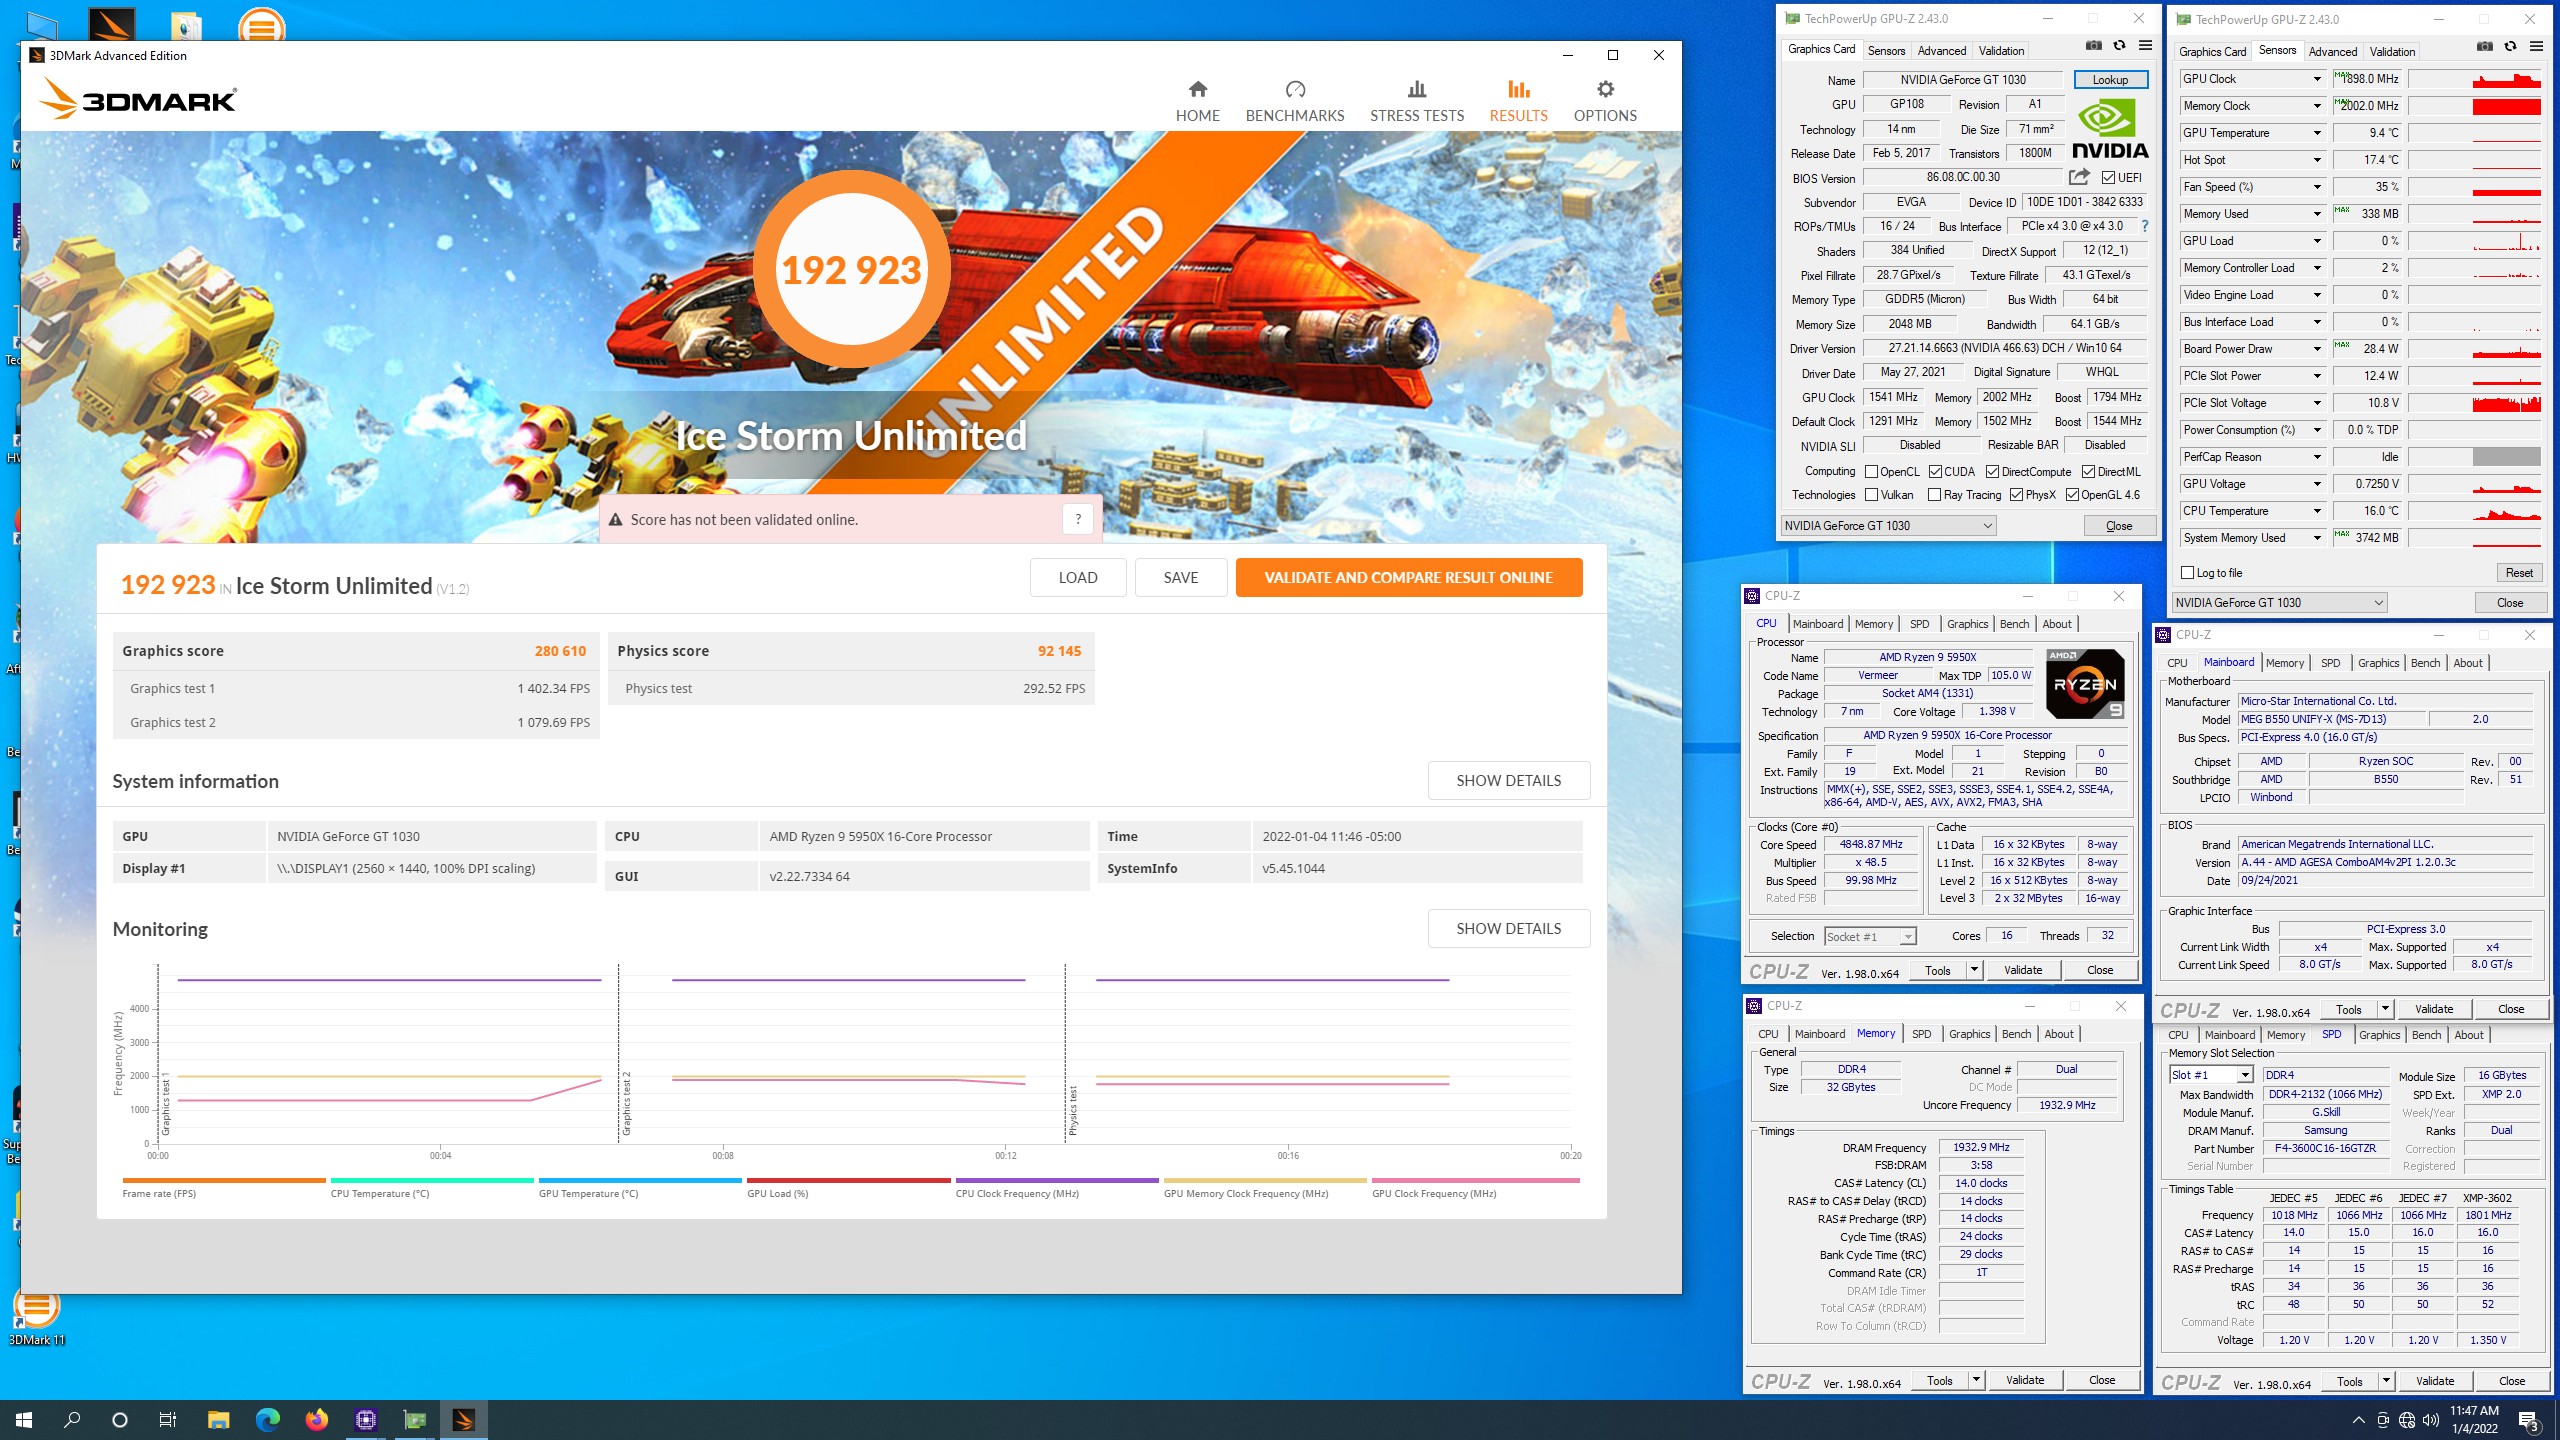This screenshot has height=1440, width=2560.
Task: Open 3DMark 11 desktop shortcut
Action: pyautogui.click(x=36, y=1318)
